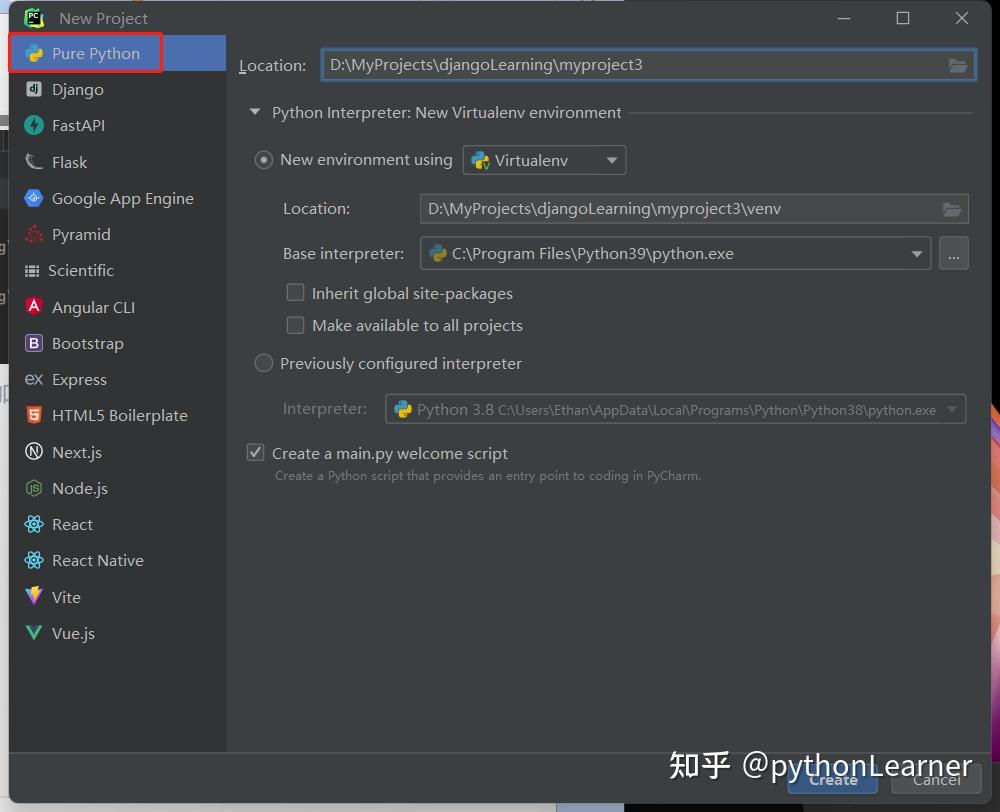Click the Create button

pyautogui.click(x=832, y=780)
